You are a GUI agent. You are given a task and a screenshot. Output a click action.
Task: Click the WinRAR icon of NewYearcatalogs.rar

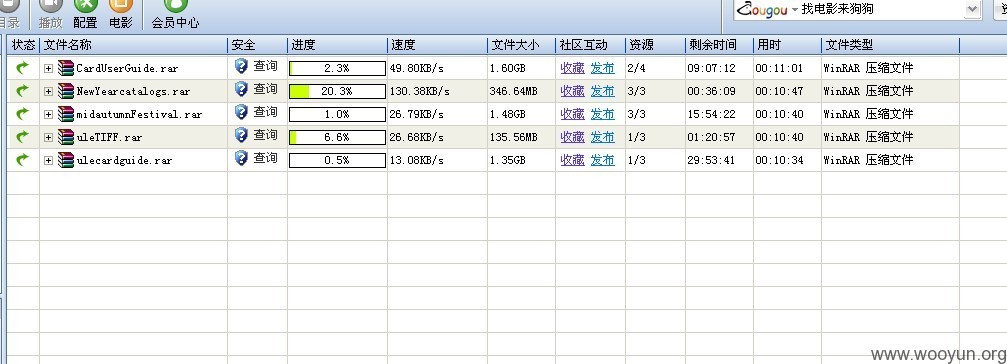coord(66,91)
